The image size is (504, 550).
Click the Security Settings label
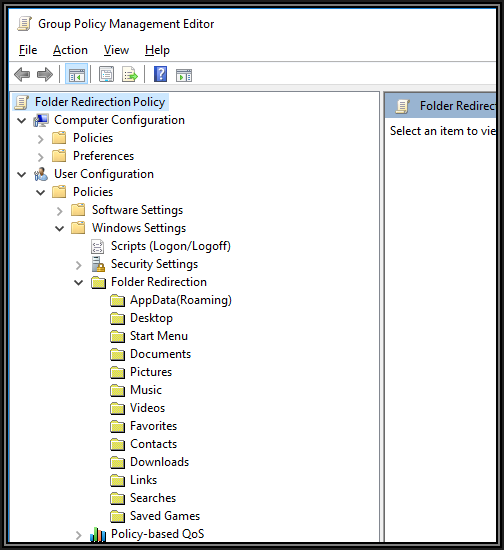[x=154, y=264]
